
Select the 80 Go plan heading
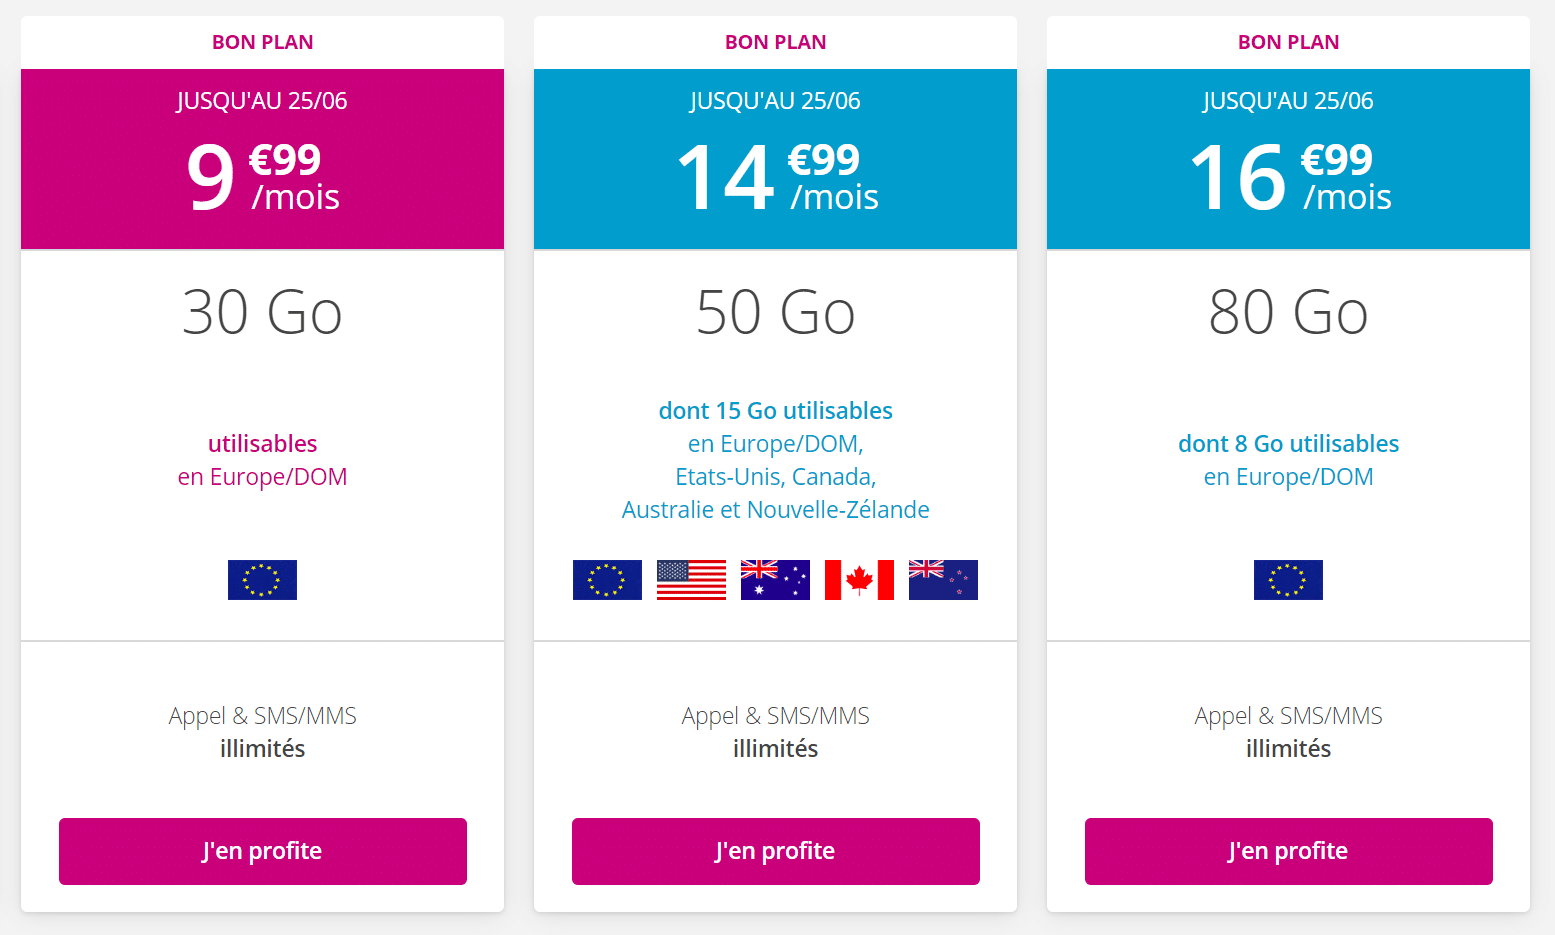1288,312
